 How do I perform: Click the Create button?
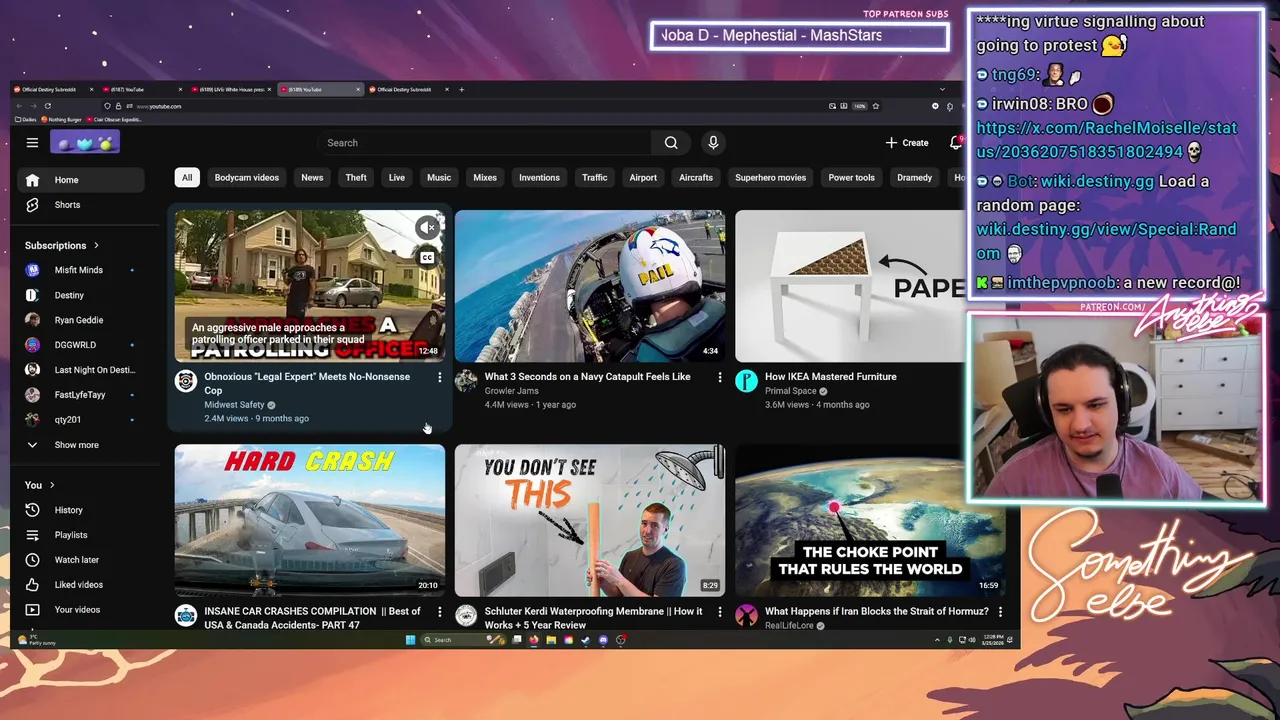coord(907,143)
